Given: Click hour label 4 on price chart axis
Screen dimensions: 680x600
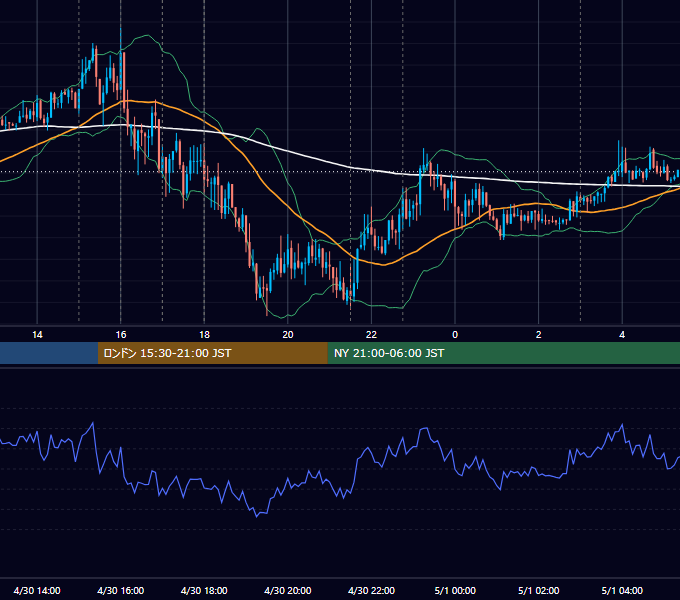Looking at the screenshot, I should [x=622, y=335].
